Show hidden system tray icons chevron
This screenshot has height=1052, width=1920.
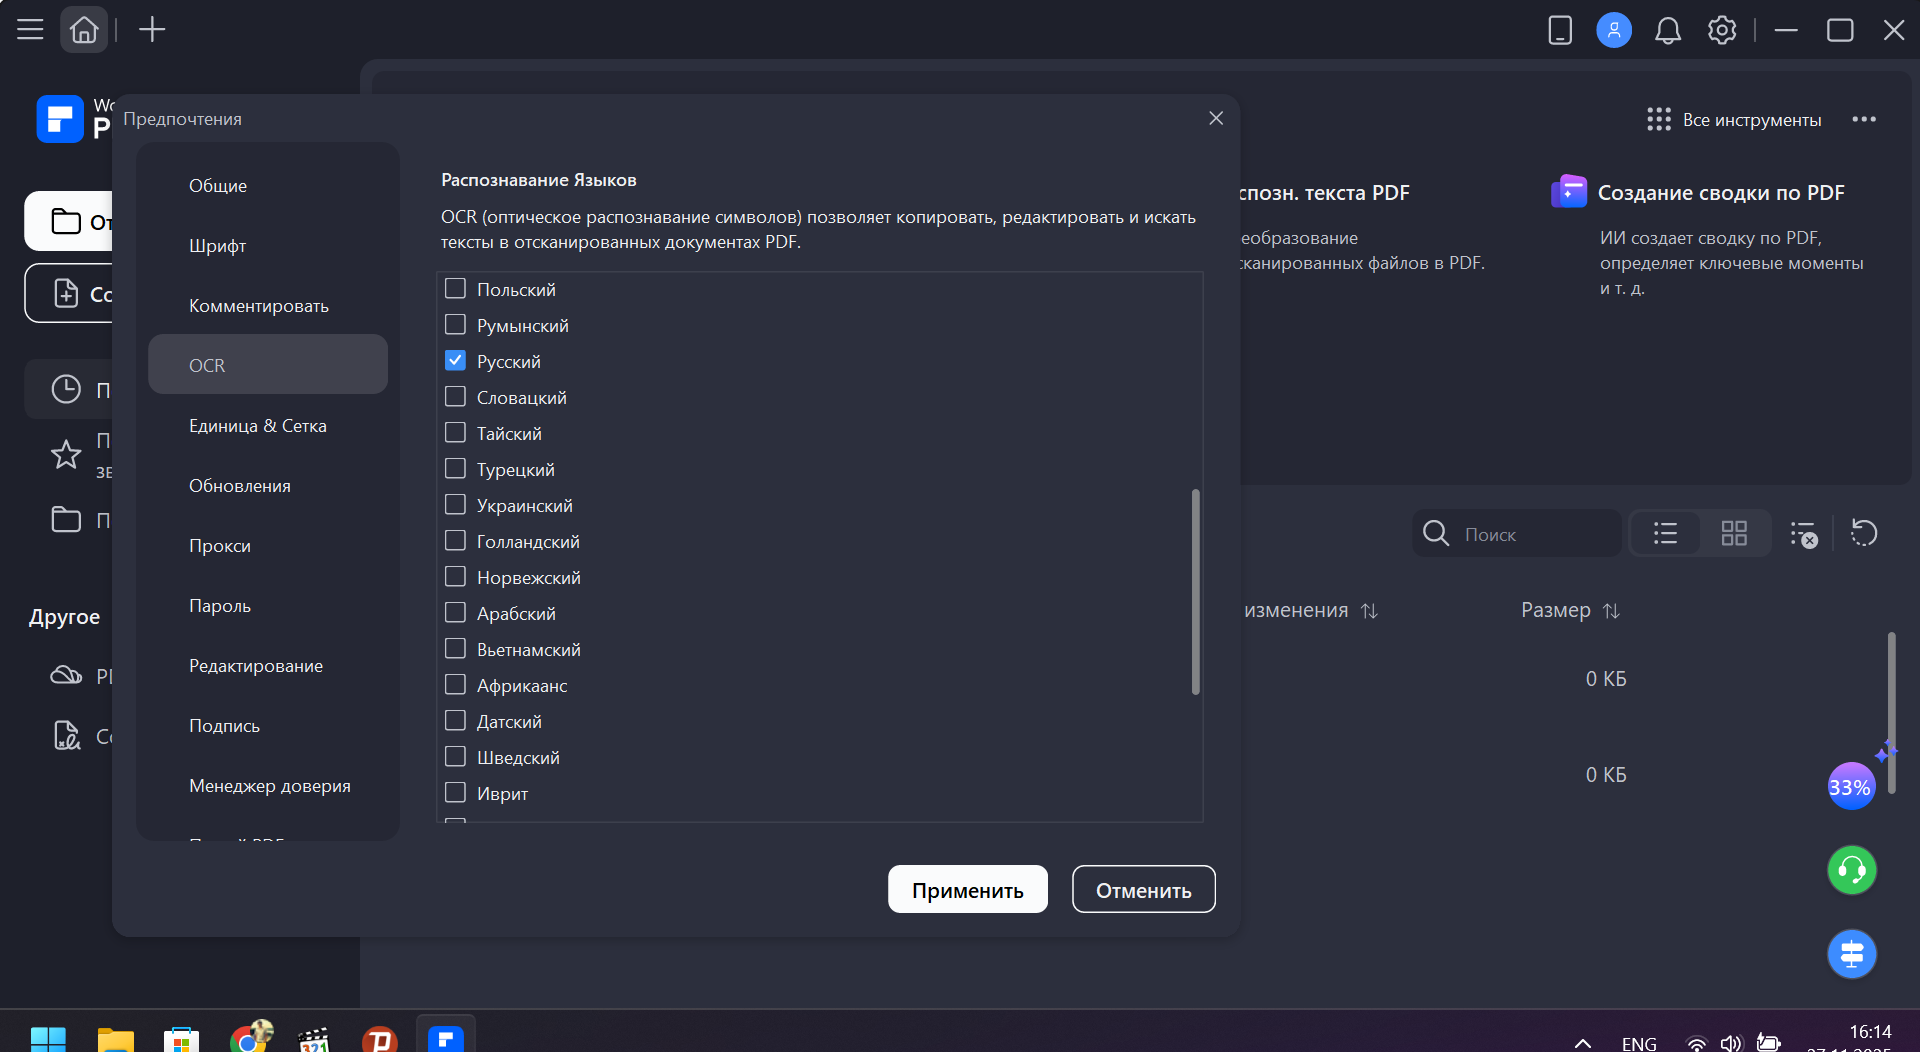(x=1582, y=1043)
